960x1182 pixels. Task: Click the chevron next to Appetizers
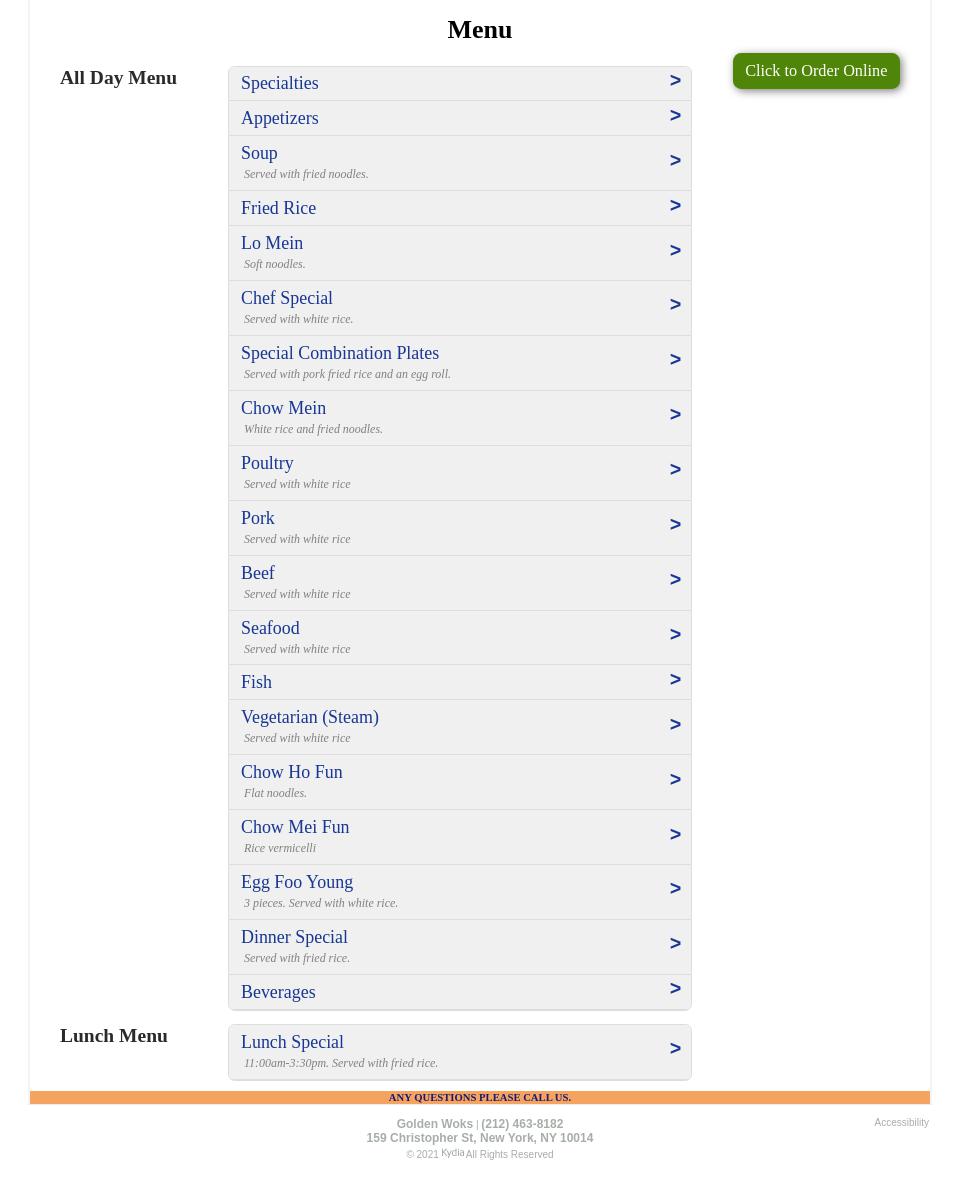click(x=674, y=116)
